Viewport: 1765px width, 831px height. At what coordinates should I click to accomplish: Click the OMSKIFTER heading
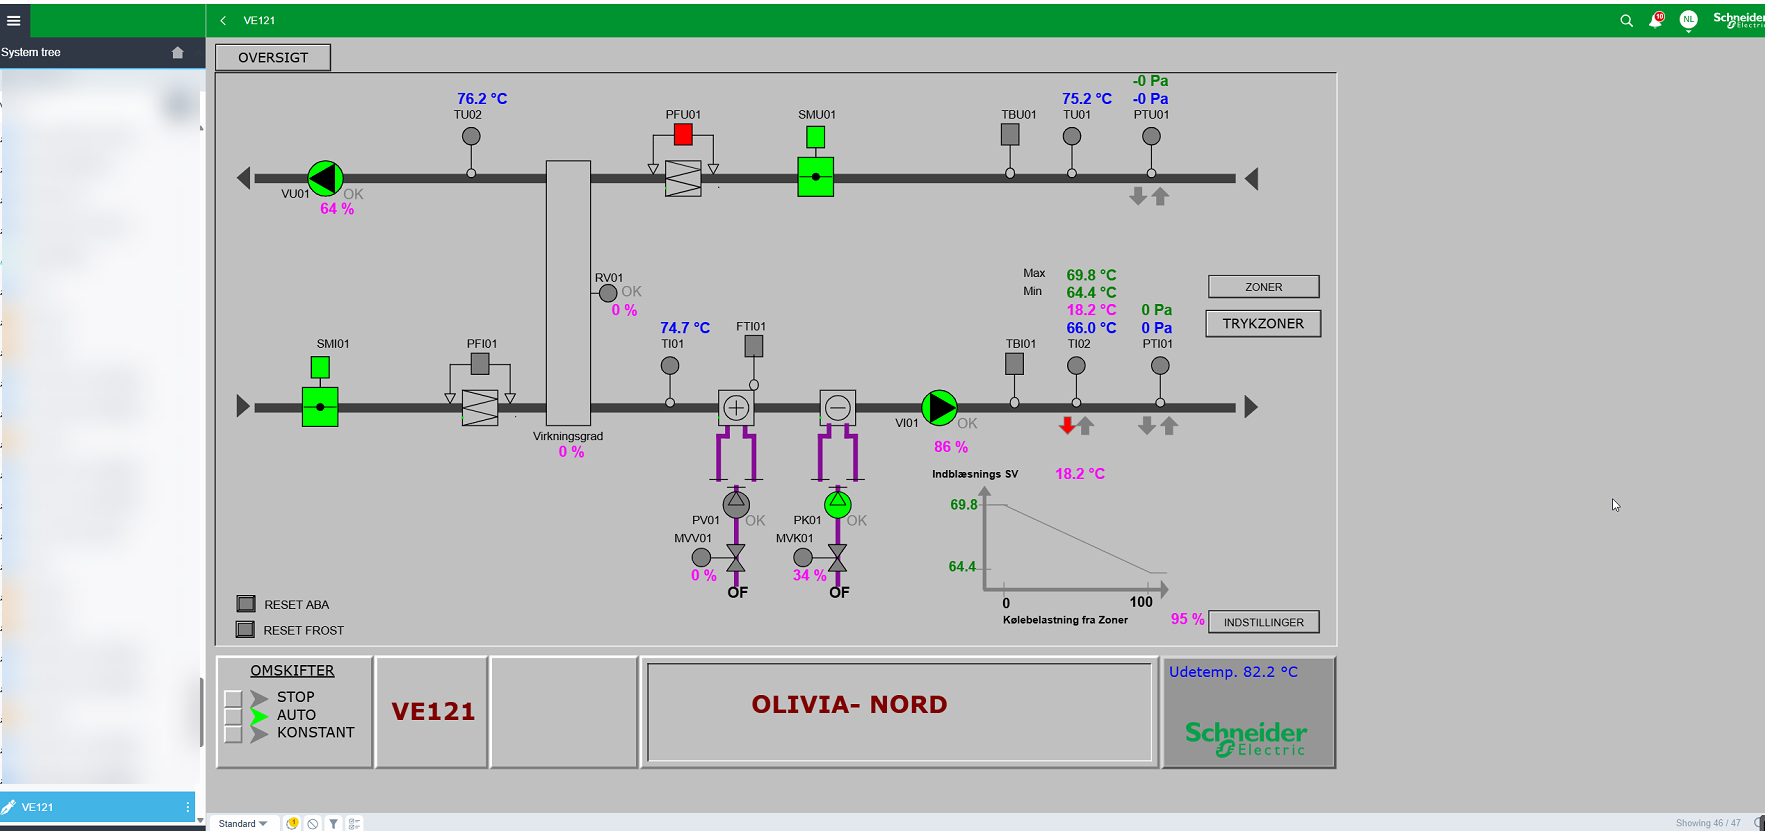pos(292,671)
